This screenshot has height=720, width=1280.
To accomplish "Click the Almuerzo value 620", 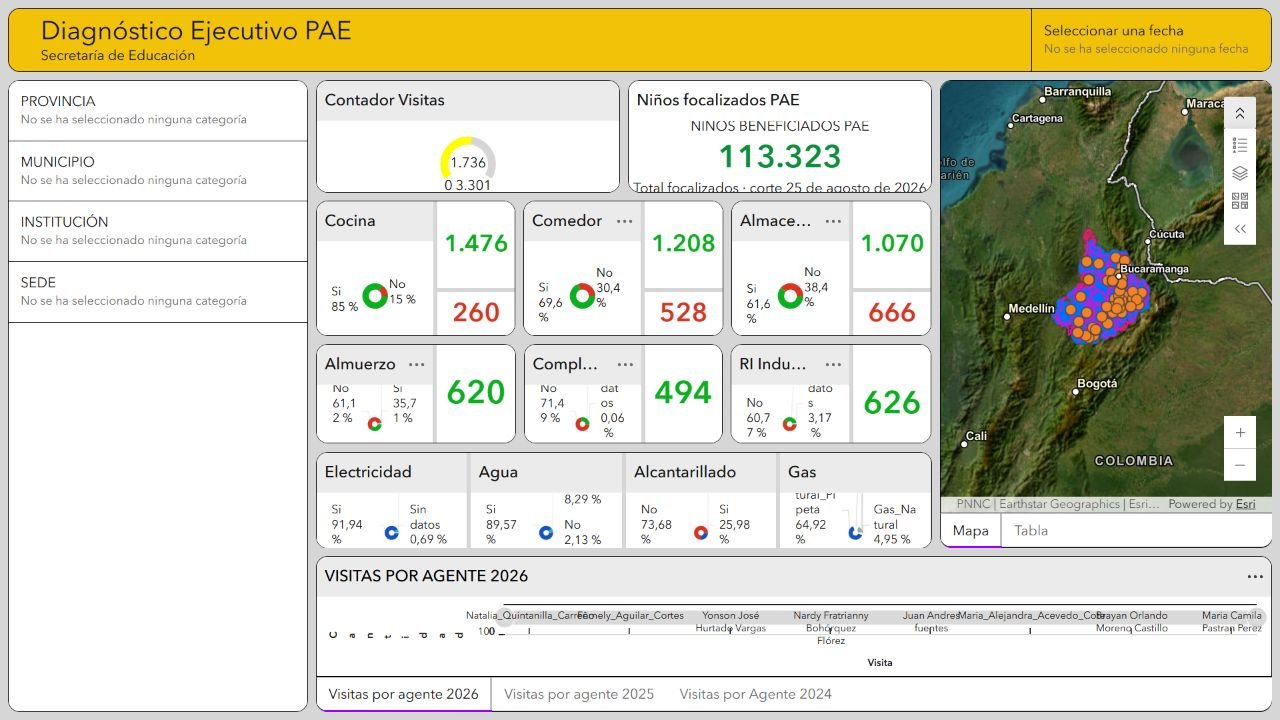I will coord(476,392).
